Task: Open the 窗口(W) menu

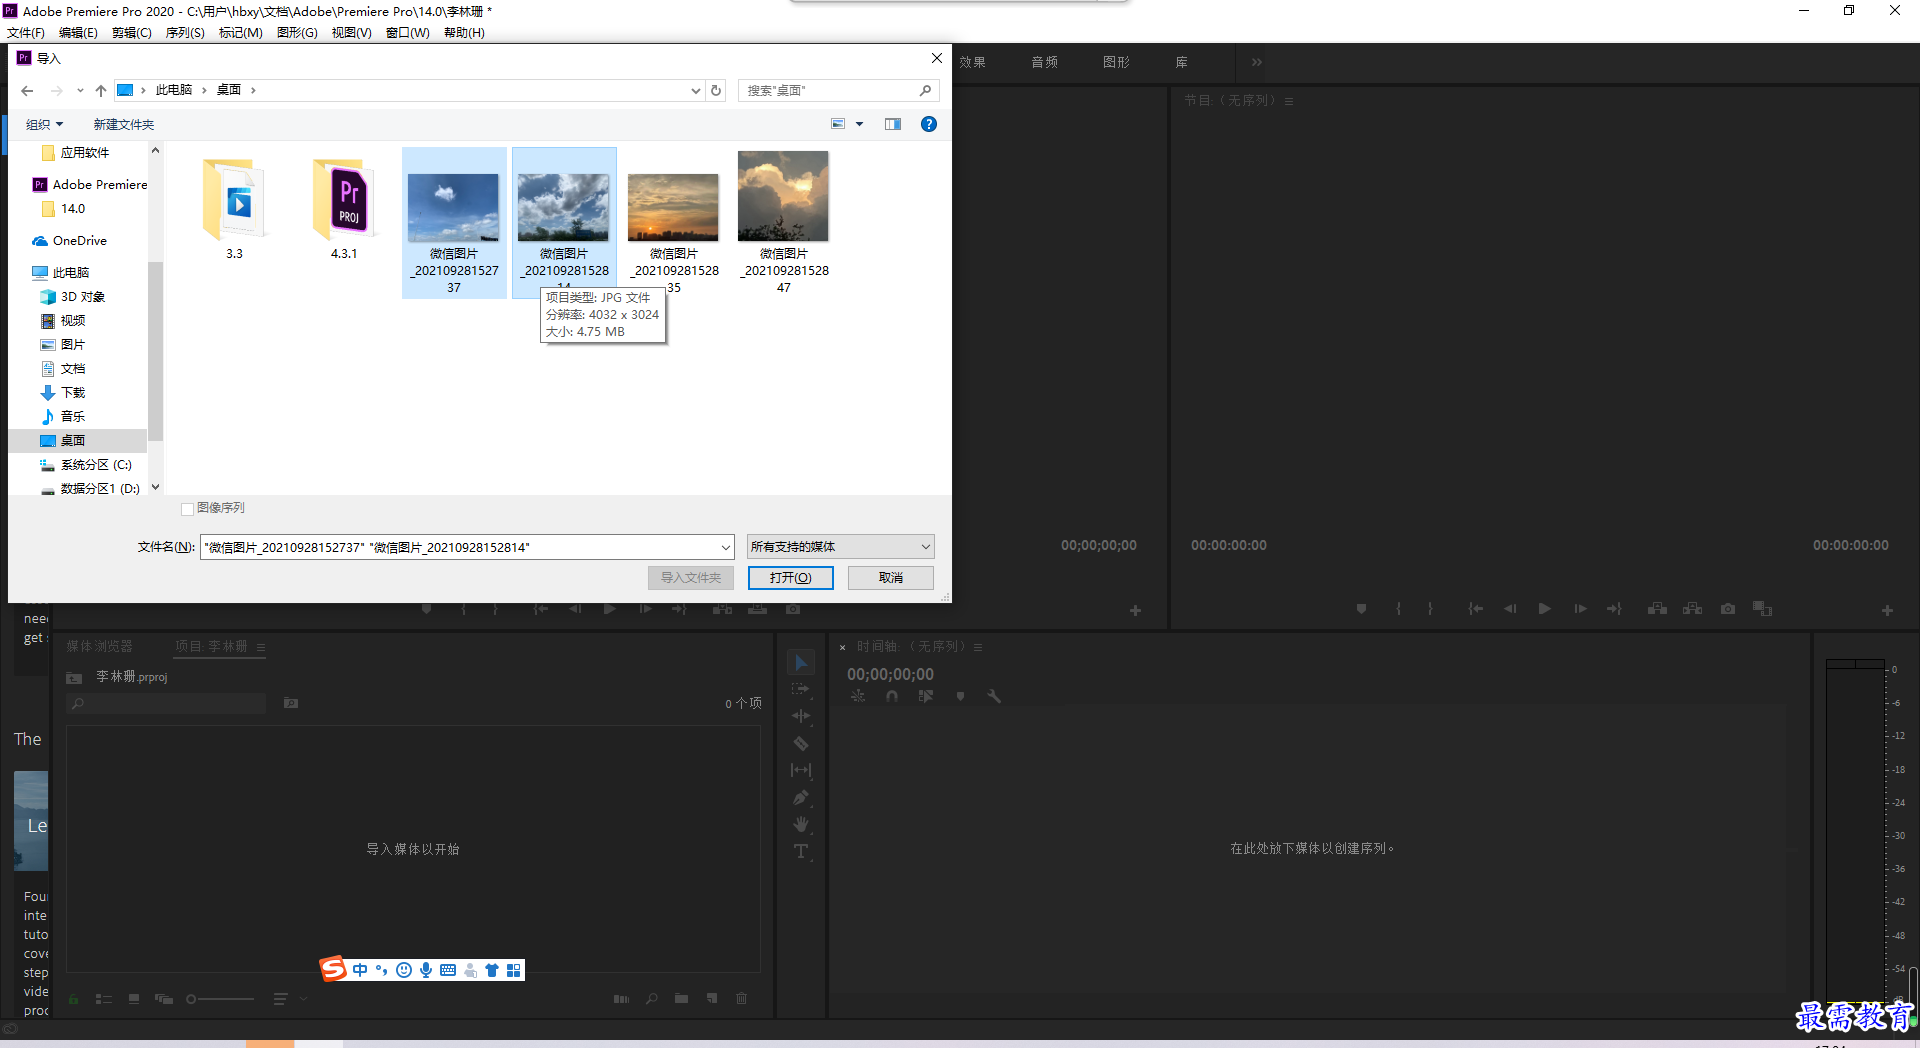Action: 408,33
